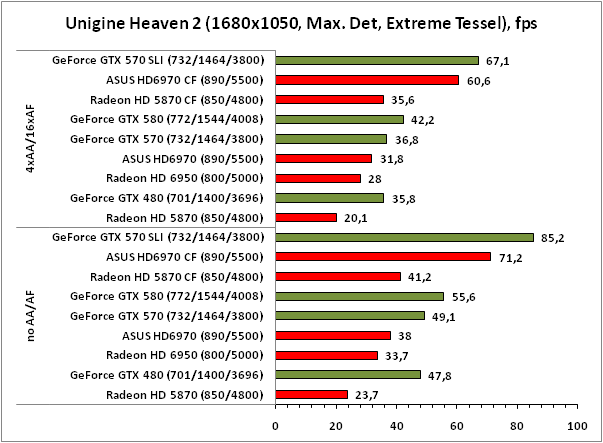The width and height of the screenshot is (603, 443).
Task: Select the green bar showing 55,6
Action: pos(359,296)
